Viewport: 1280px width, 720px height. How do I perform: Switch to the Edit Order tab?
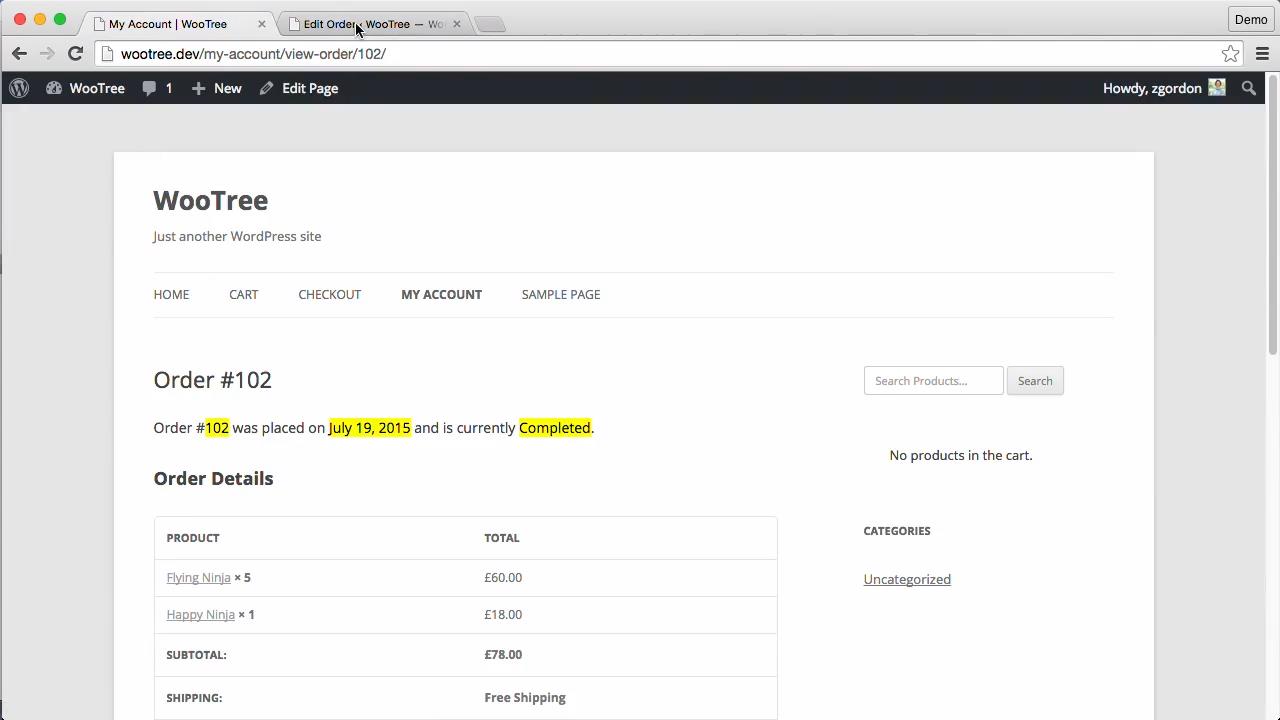375,24
